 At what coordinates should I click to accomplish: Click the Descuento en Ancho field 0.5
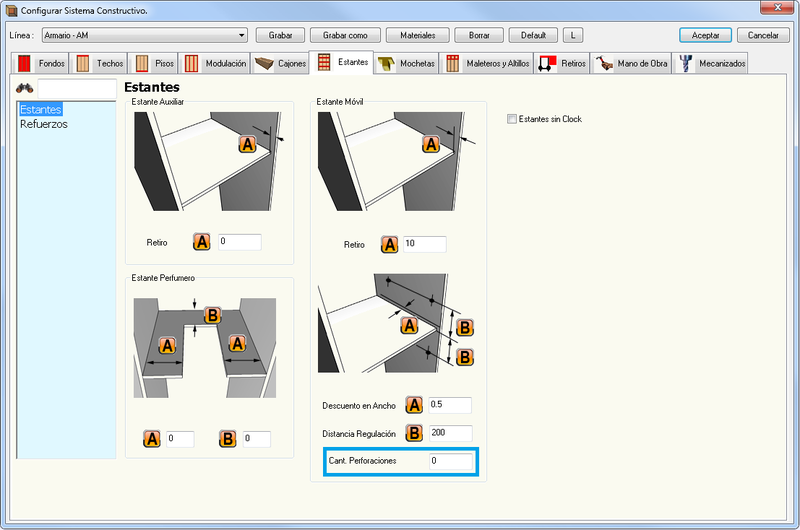coord(450,405)
